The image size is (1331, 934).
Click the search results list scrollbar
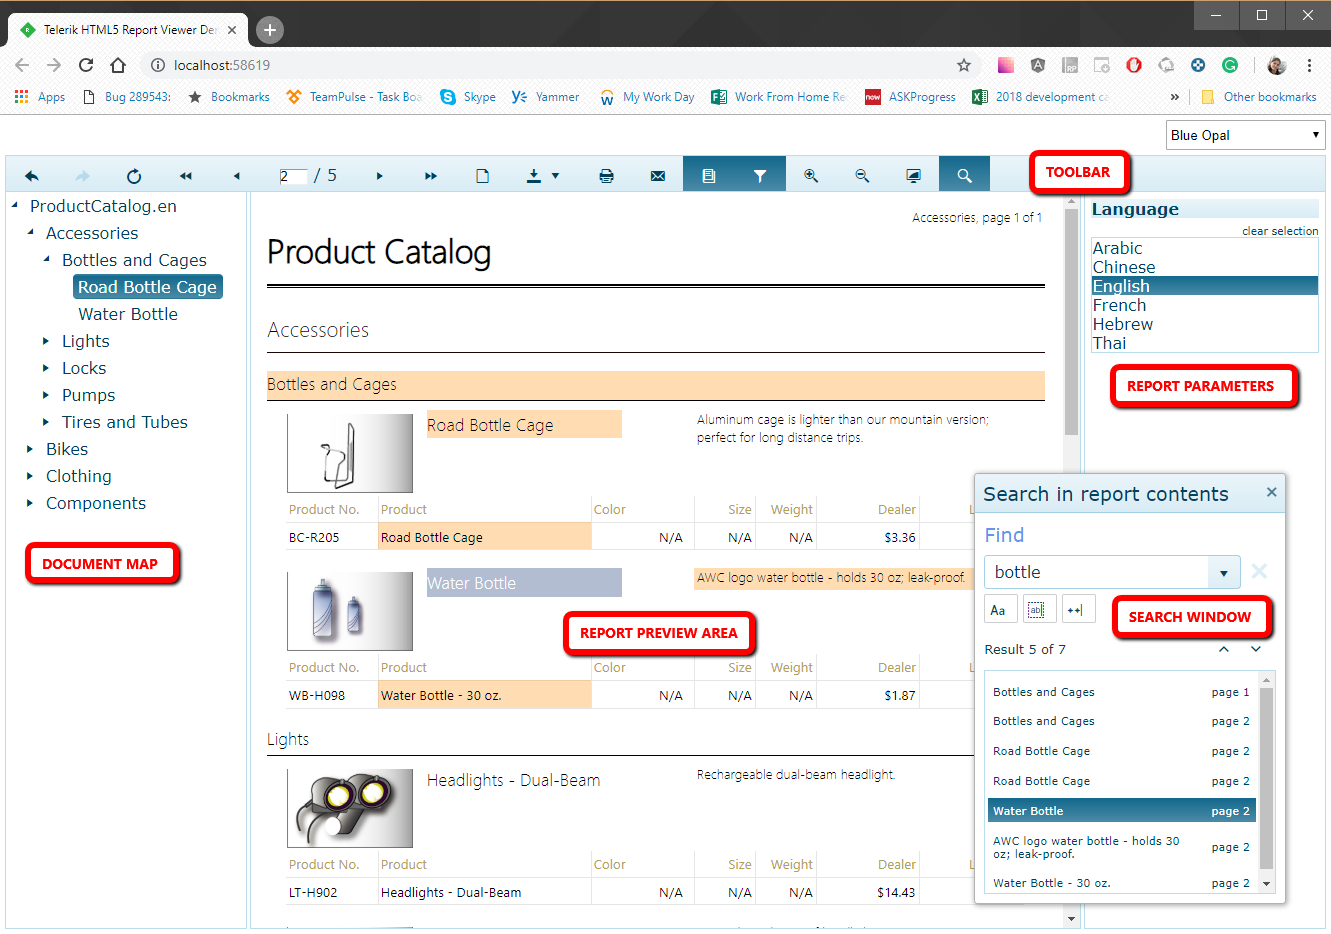tap(1266, 780)
